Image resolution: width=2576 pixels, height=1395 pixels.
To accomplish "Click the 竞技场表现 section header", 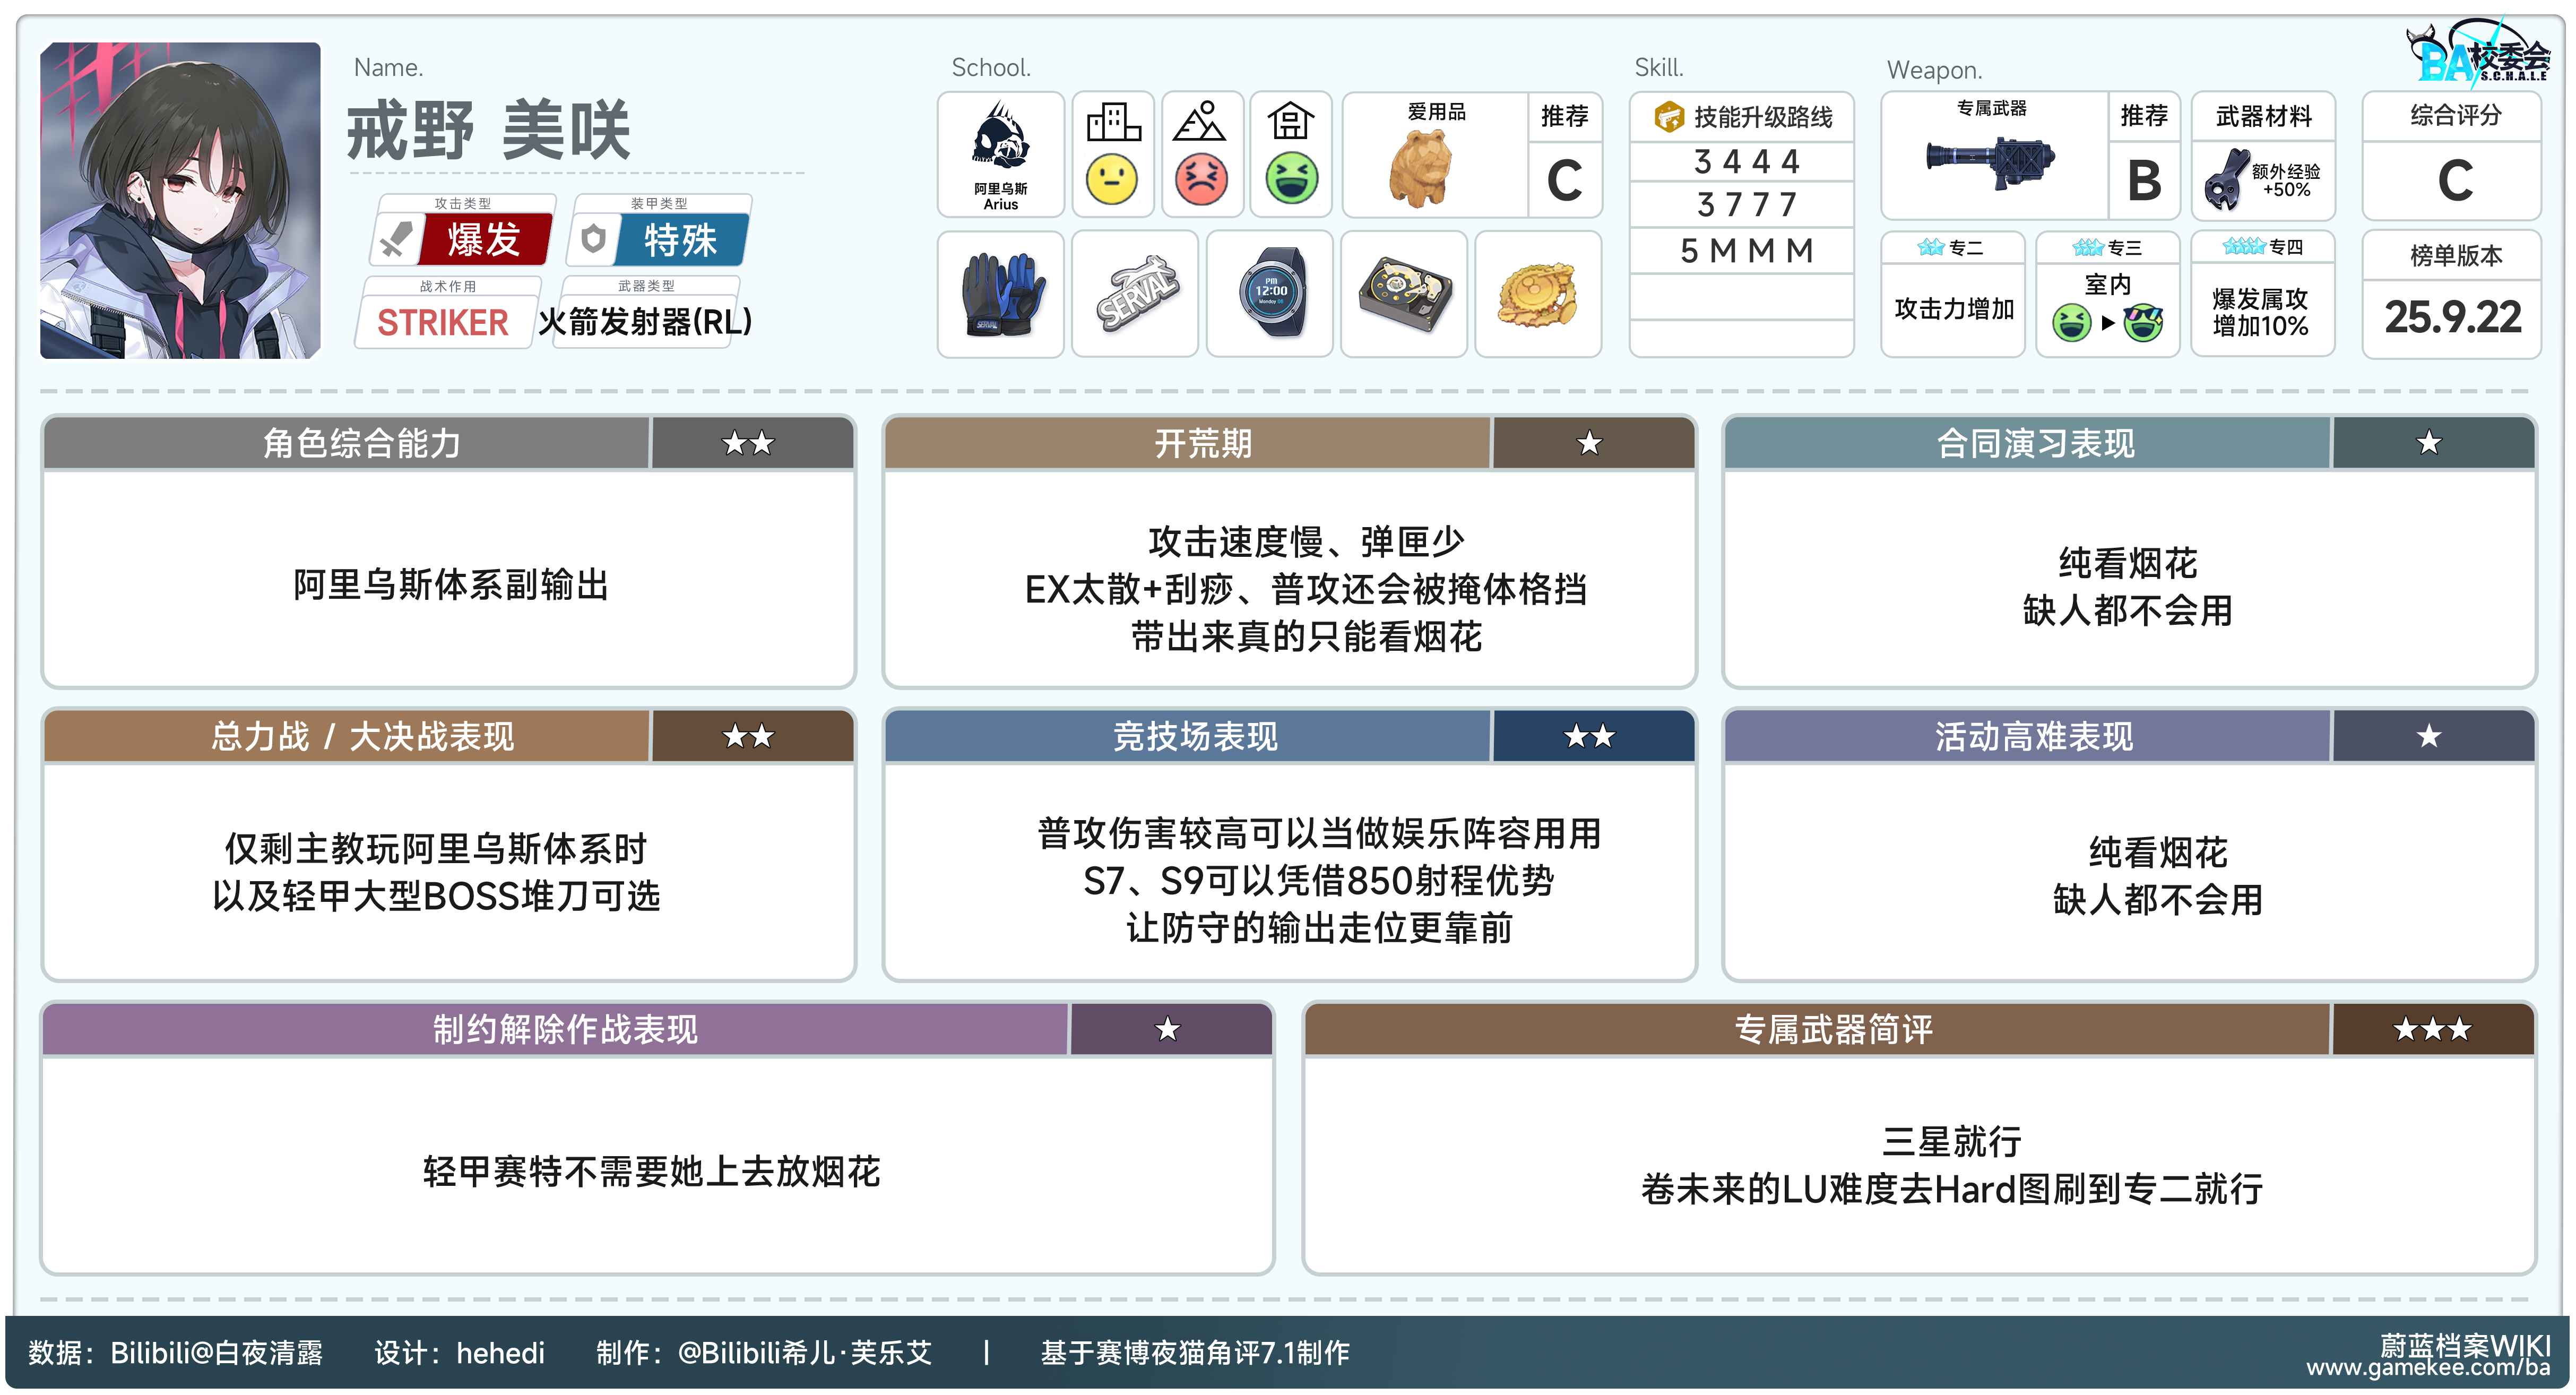I will tap(1195, 737).
